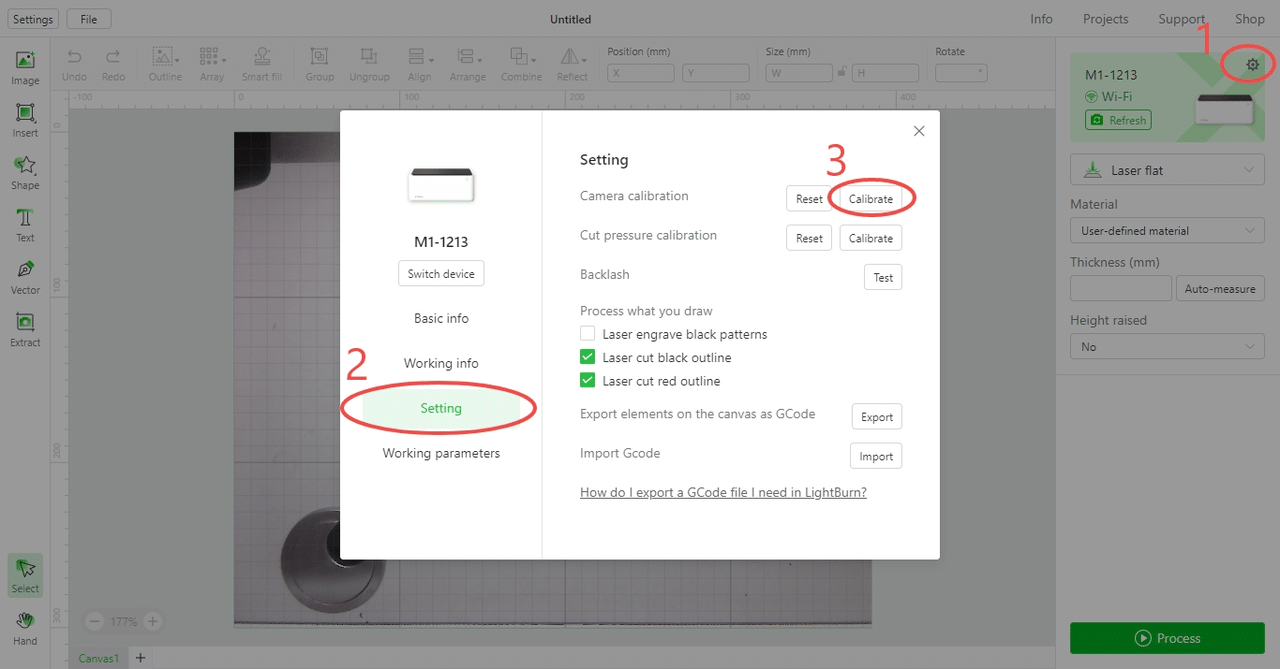
Task: Activate the Vector pen tool
Action: [x=25, y=276]
